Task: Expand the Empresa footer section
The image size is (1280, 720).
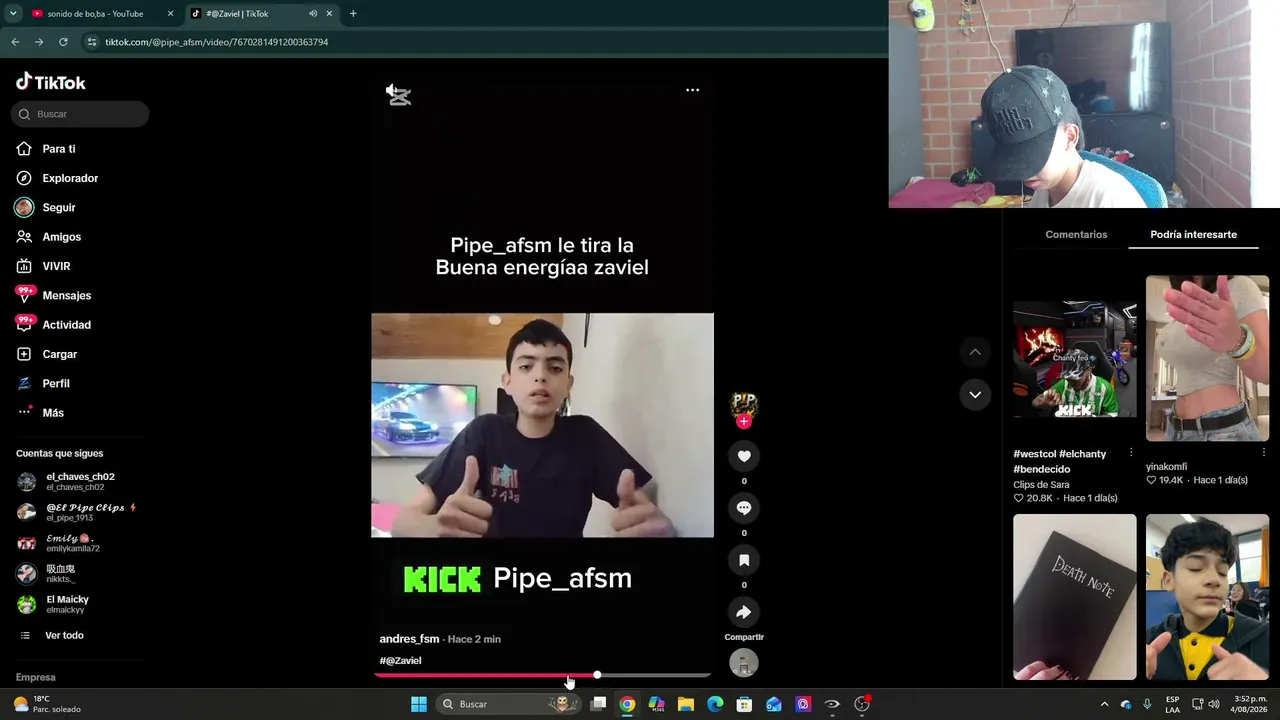Action: [36, 677]
